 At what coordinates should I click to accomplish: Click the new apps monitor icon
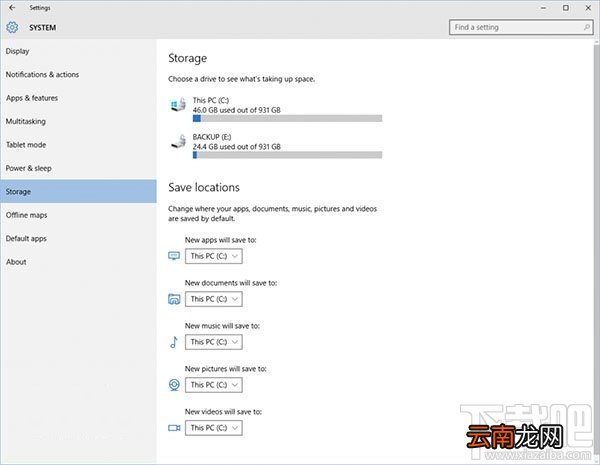174,256
